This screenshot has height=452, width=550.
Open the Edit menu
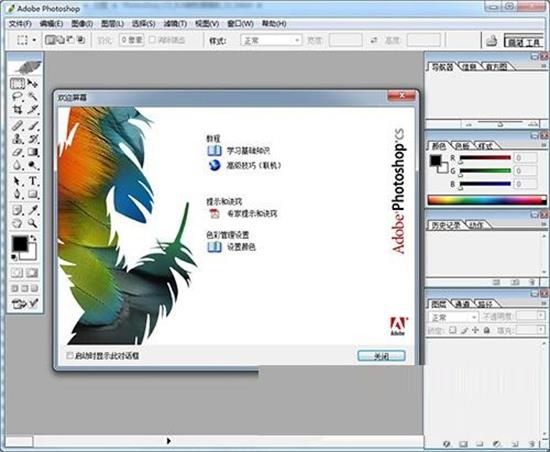point(51,24)
